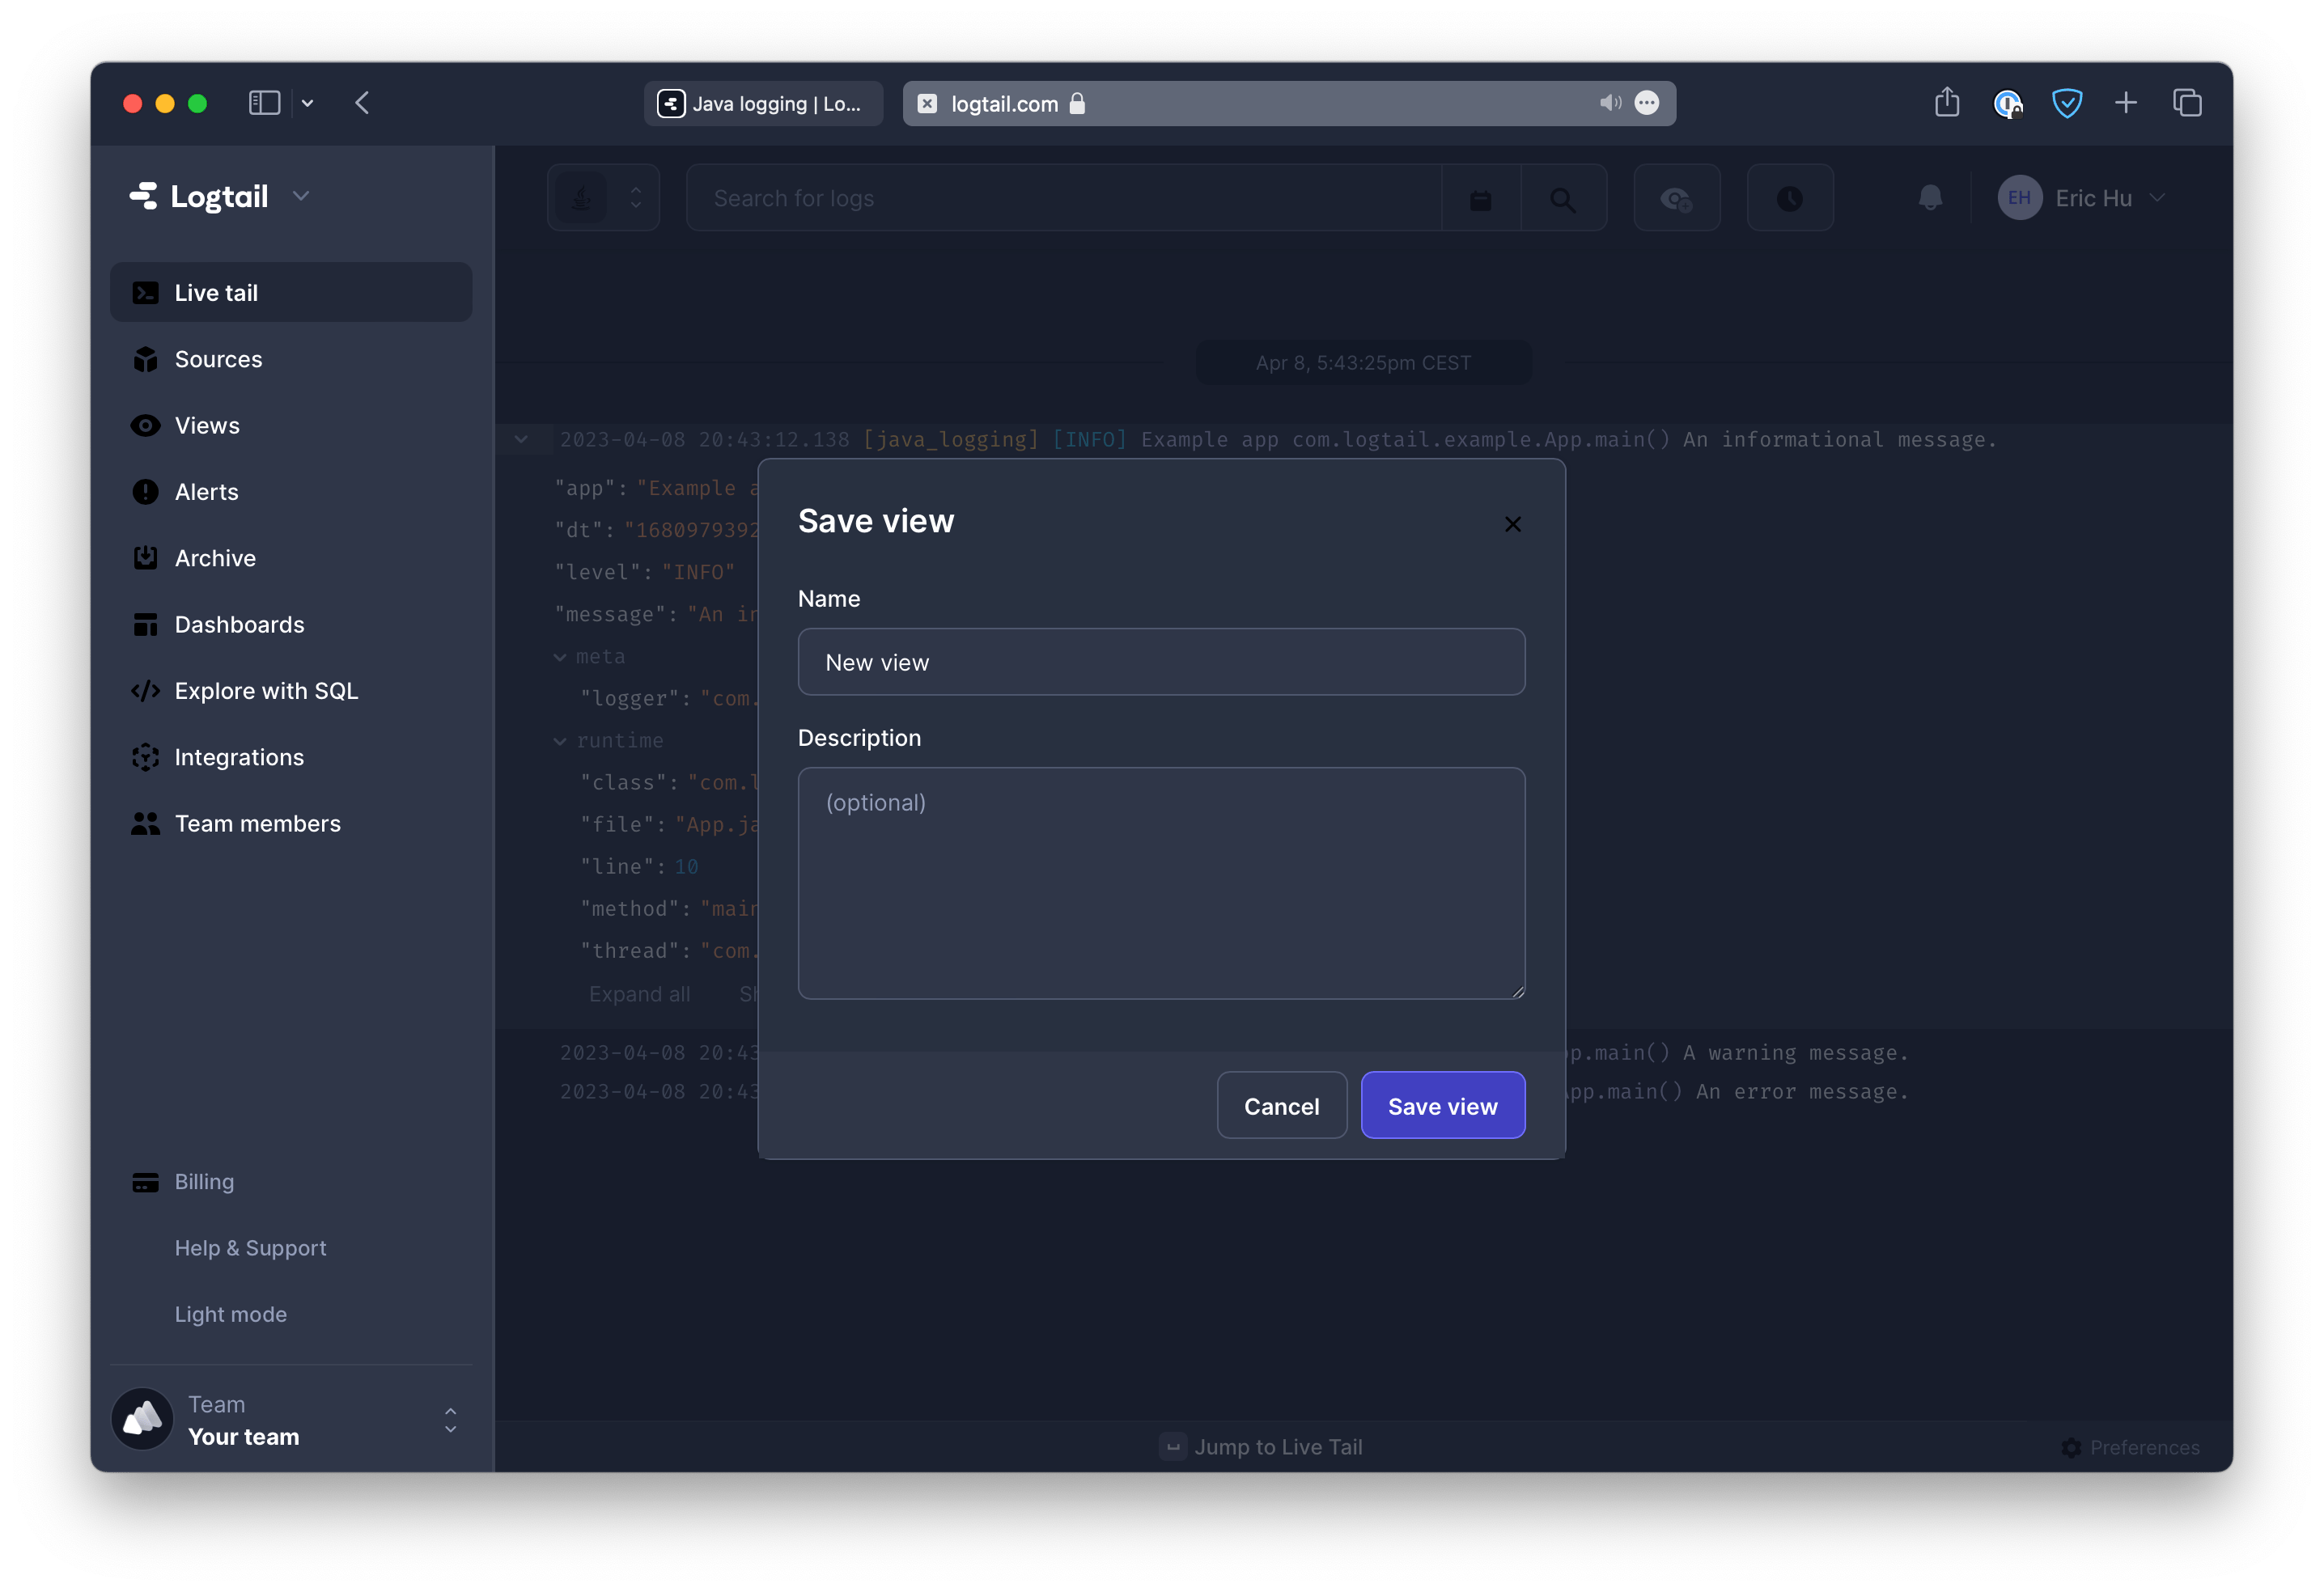2324x1592 pixels.
Task: Open Team members page
Action: pos(257,824)
